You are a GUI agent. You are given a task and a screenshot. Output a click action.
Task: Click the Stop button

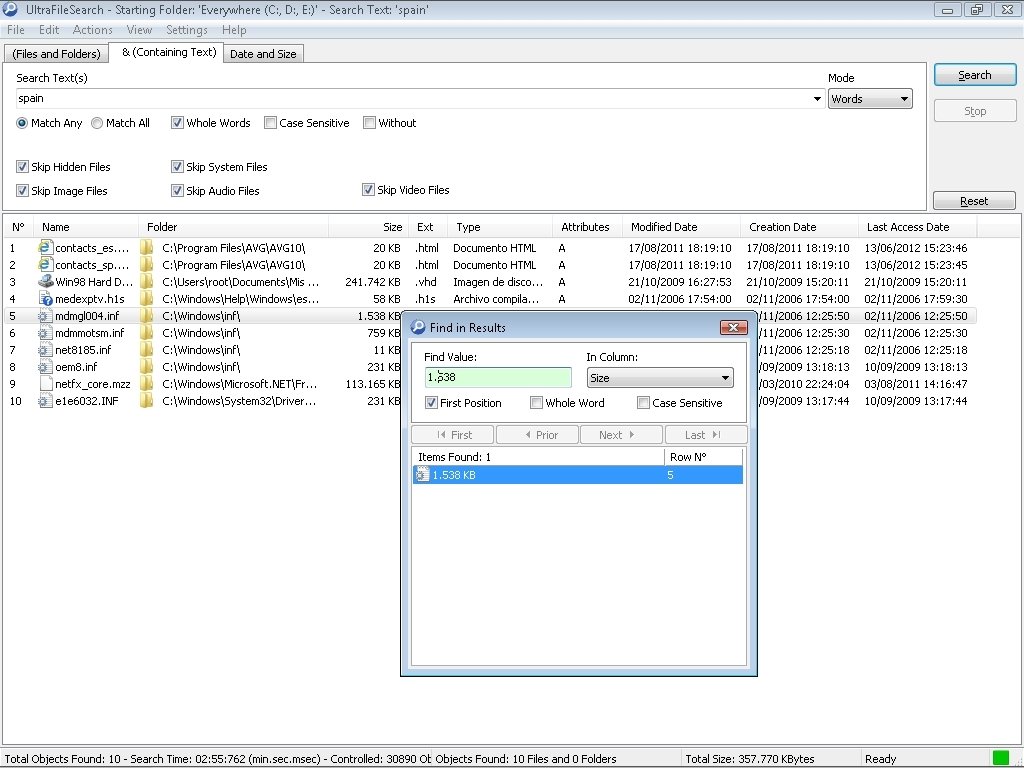pyautogui.click(x=975, y=111)
